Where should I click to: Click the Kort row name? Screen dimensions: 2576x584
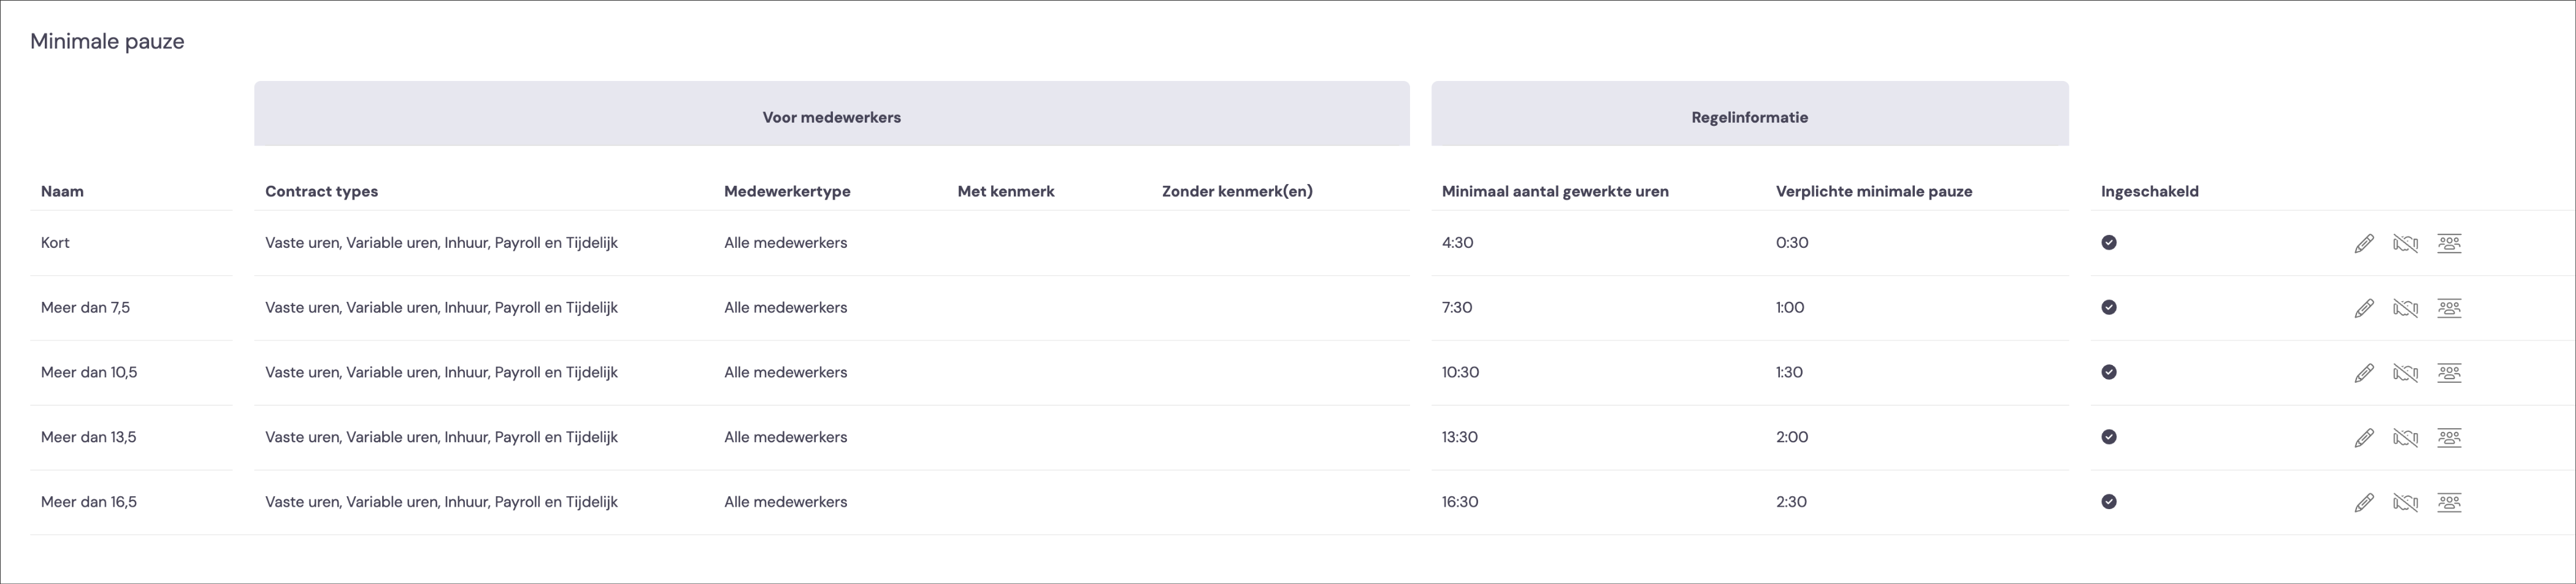55,242
